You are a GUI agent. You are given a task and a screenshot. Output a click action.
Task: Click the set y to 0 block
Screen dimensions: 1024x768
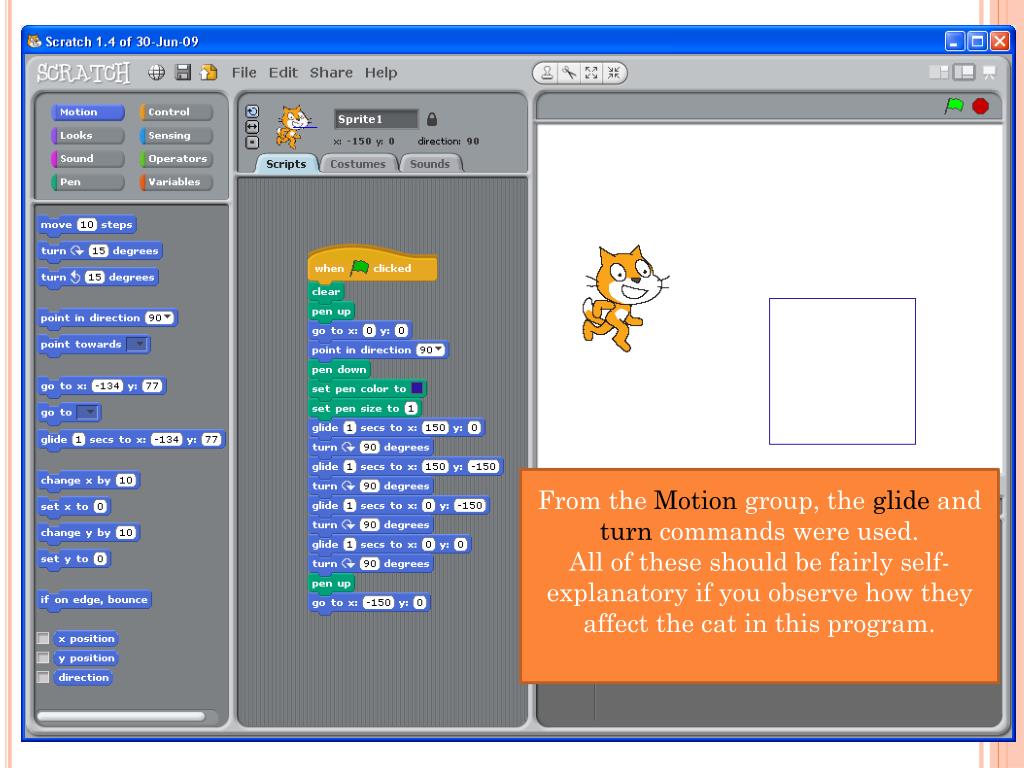[x=74, y=559]
